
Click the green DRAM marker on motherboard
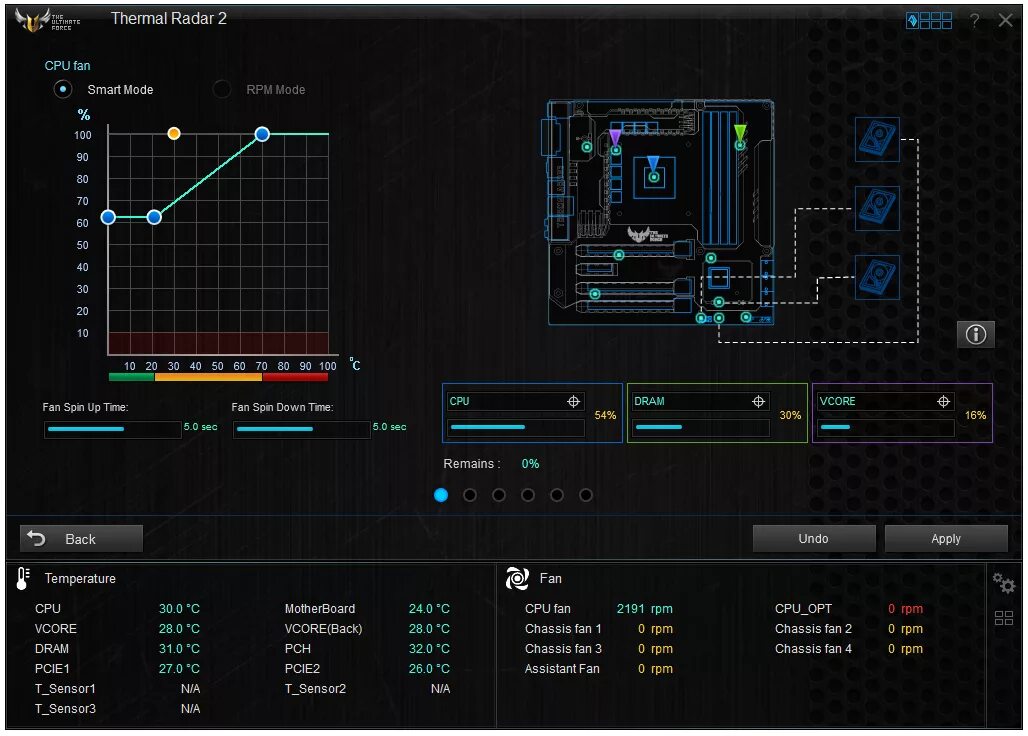[x=740, y=133]
